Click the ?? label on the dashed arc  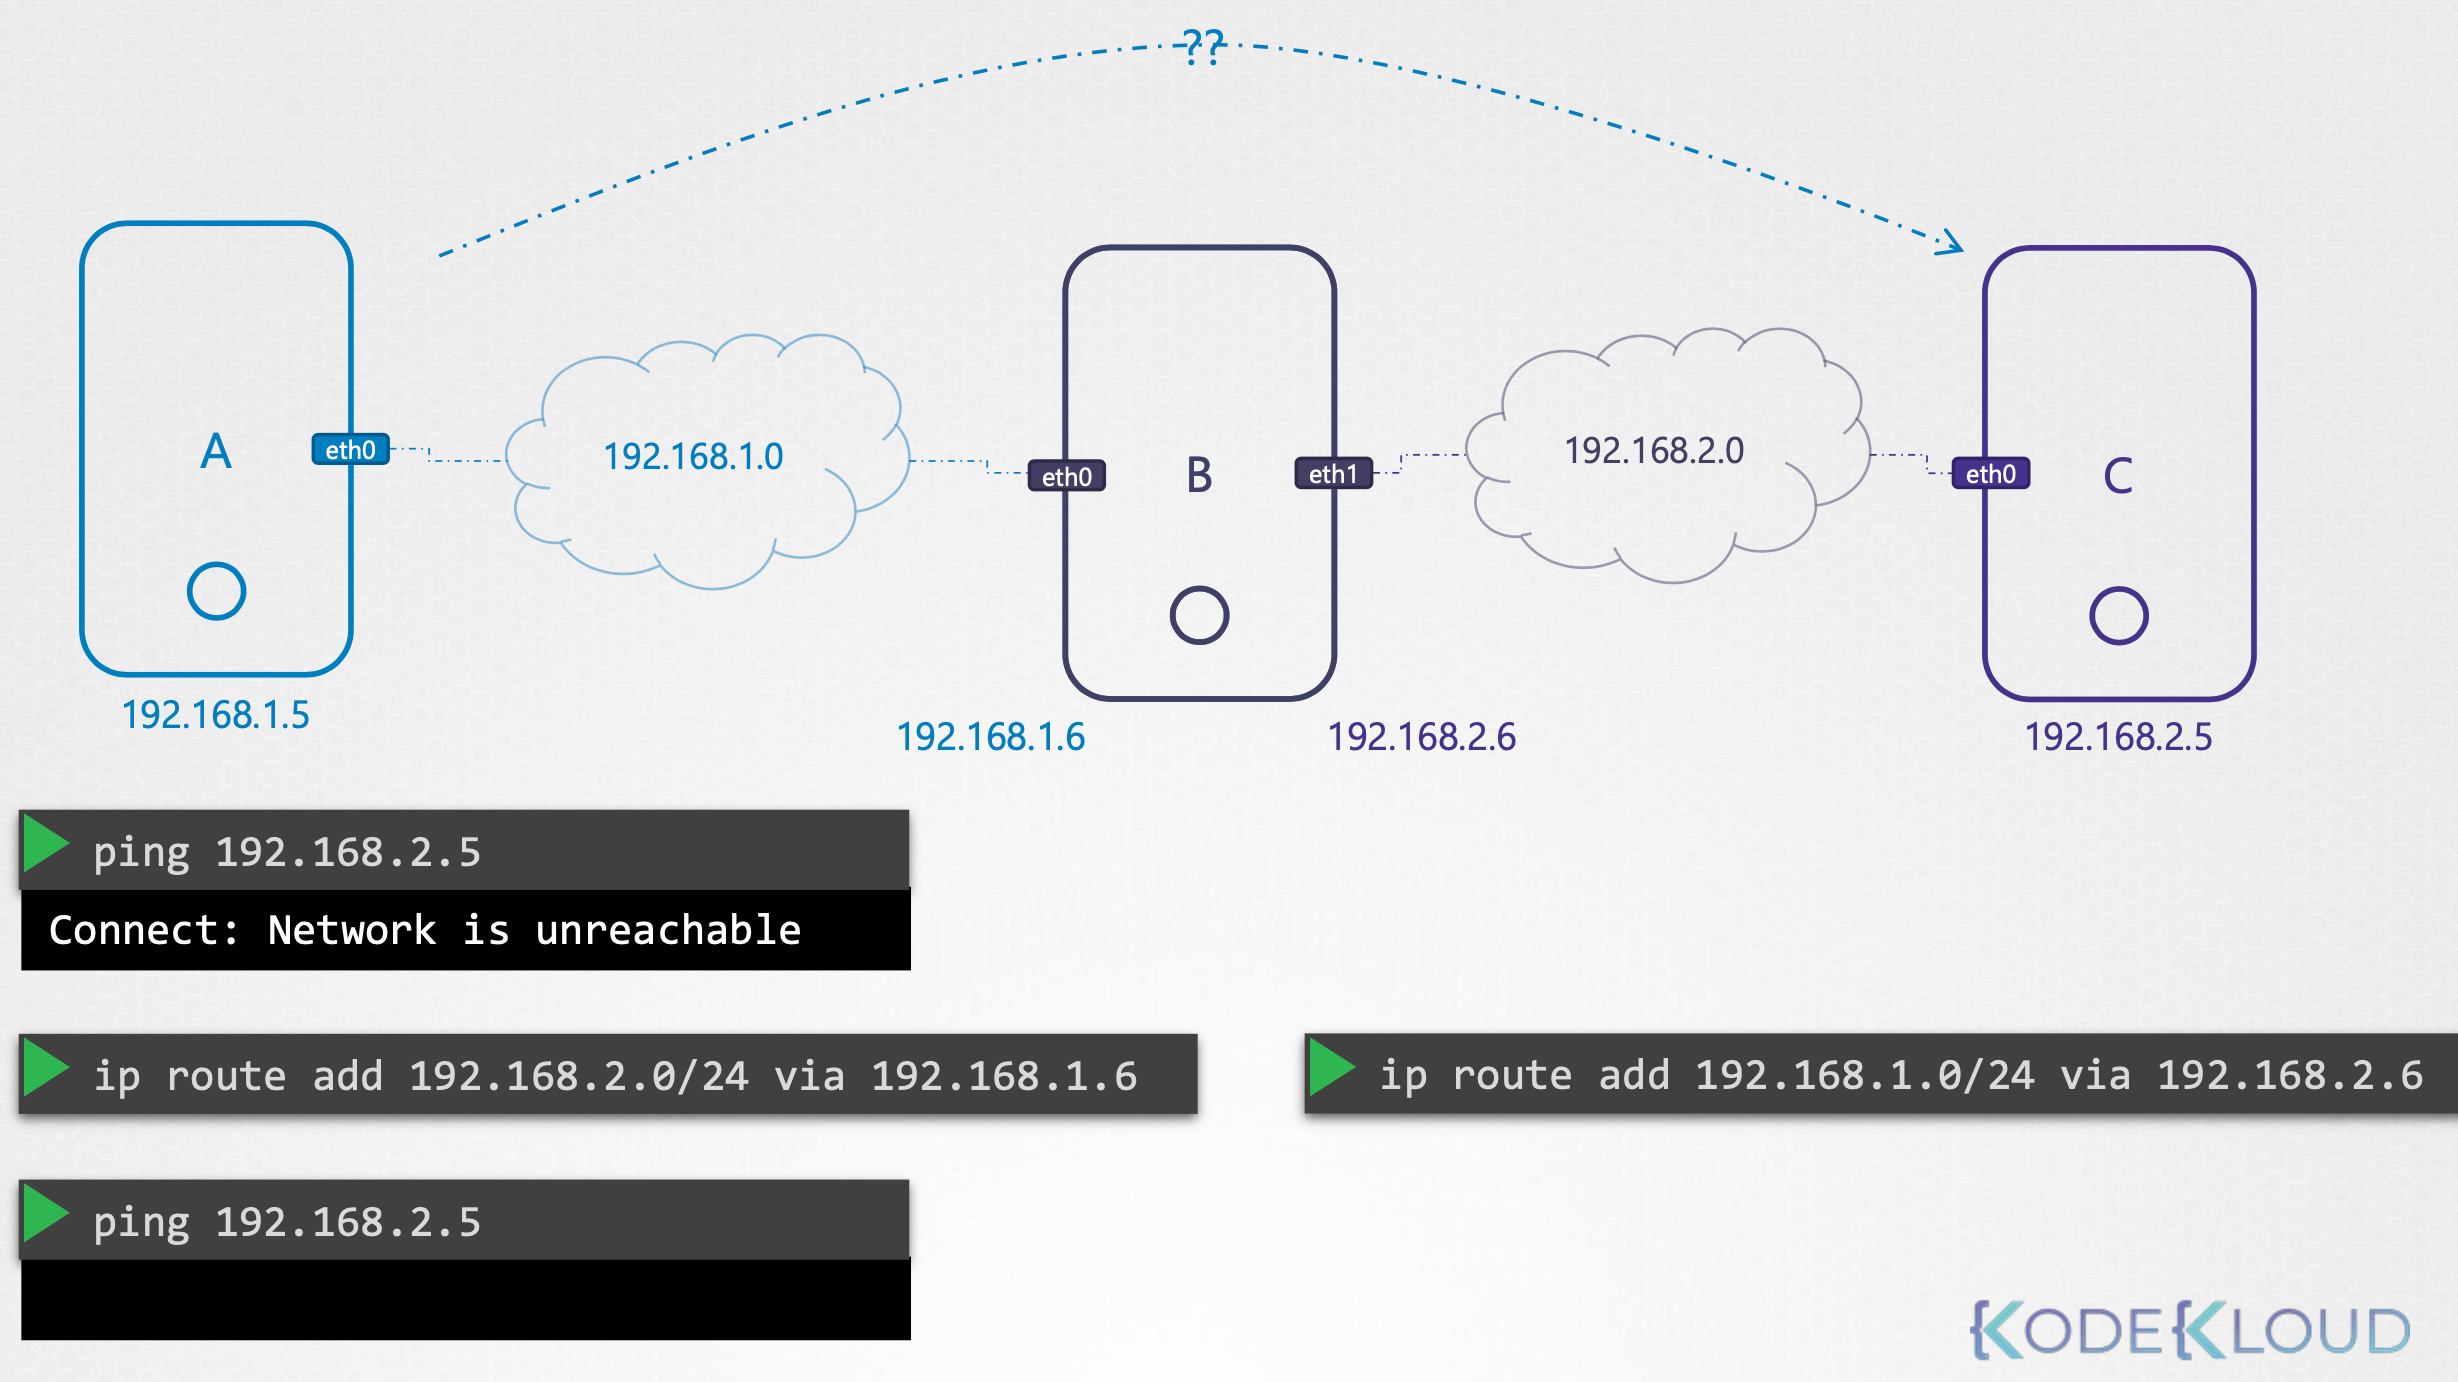tap(1203, 46)
